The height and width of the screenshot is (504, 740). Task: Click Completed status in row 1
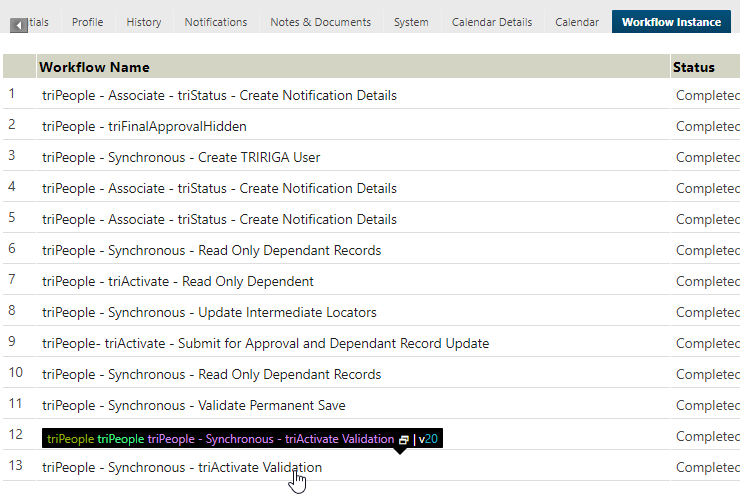707,95
